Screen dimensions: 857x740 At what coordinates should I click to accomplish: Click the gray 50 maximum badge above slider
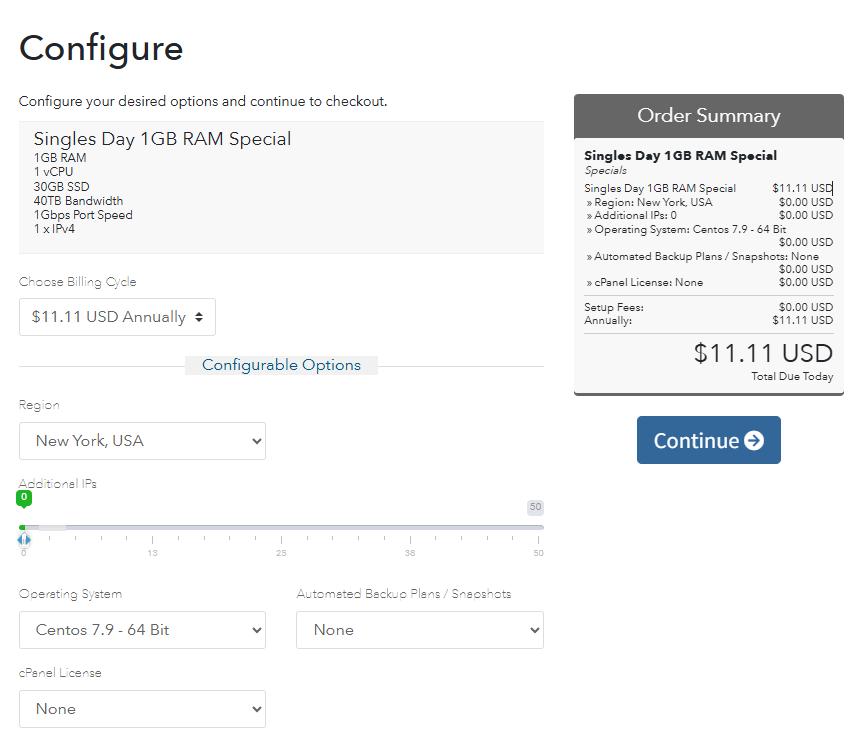click(535, 507)
